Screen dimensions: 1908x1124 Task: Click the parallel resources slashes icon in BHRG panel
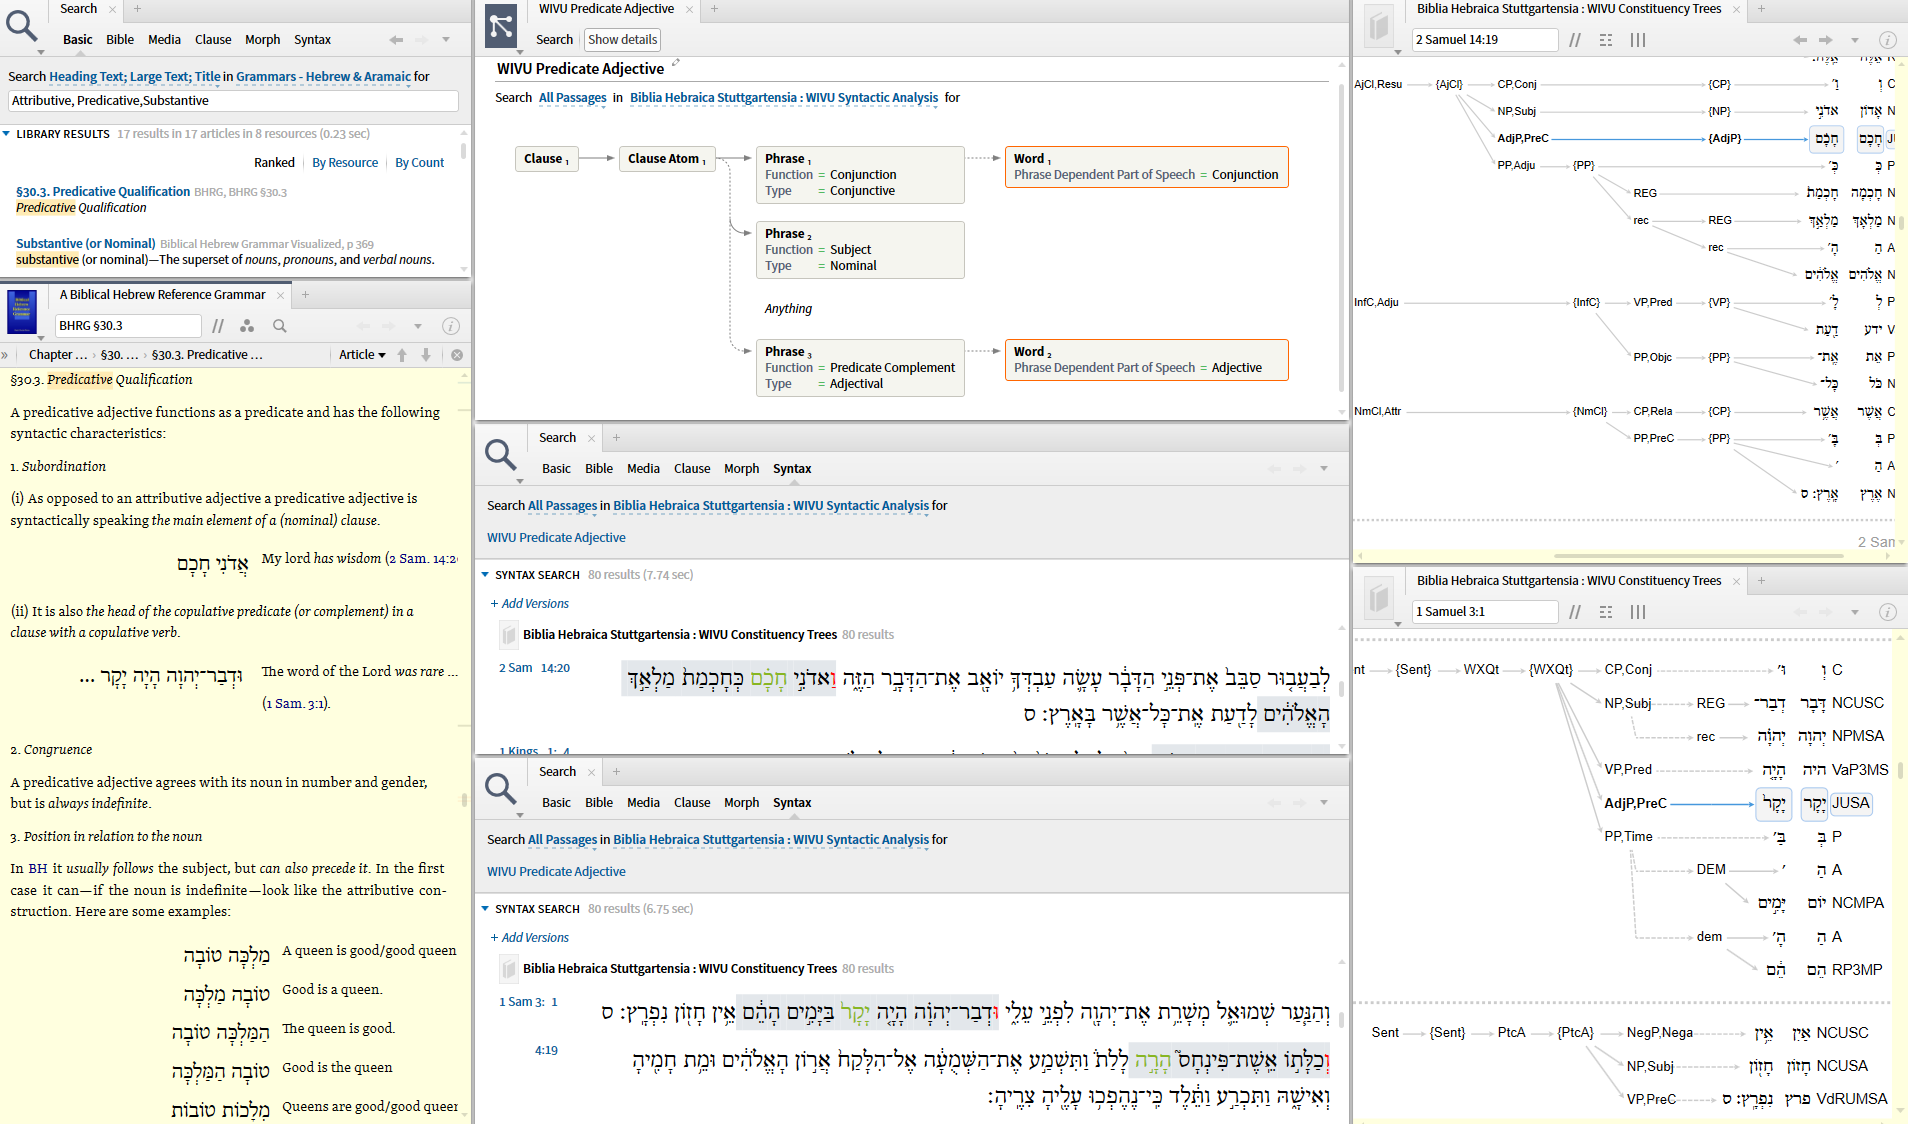coord(218,326)
